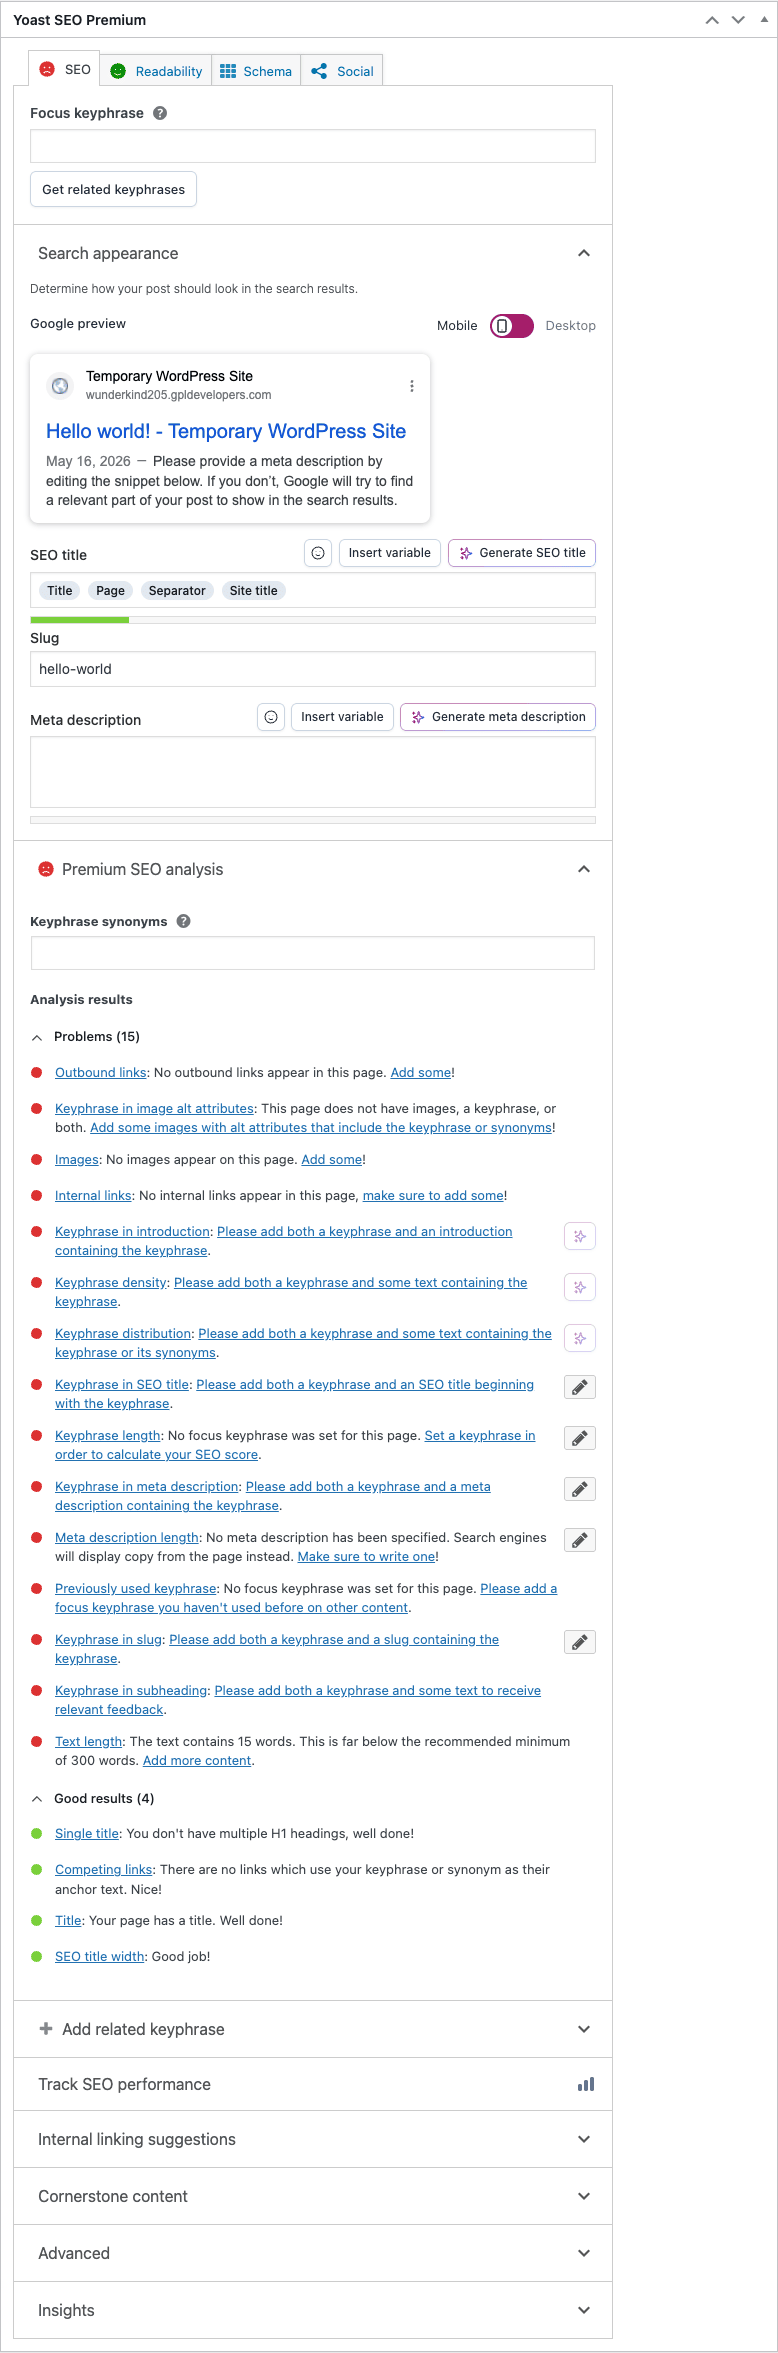Screen dimensions: 778x2353
Task: Click pencil icon for Keyphrase in meta description
Action: click(580, 1489)
